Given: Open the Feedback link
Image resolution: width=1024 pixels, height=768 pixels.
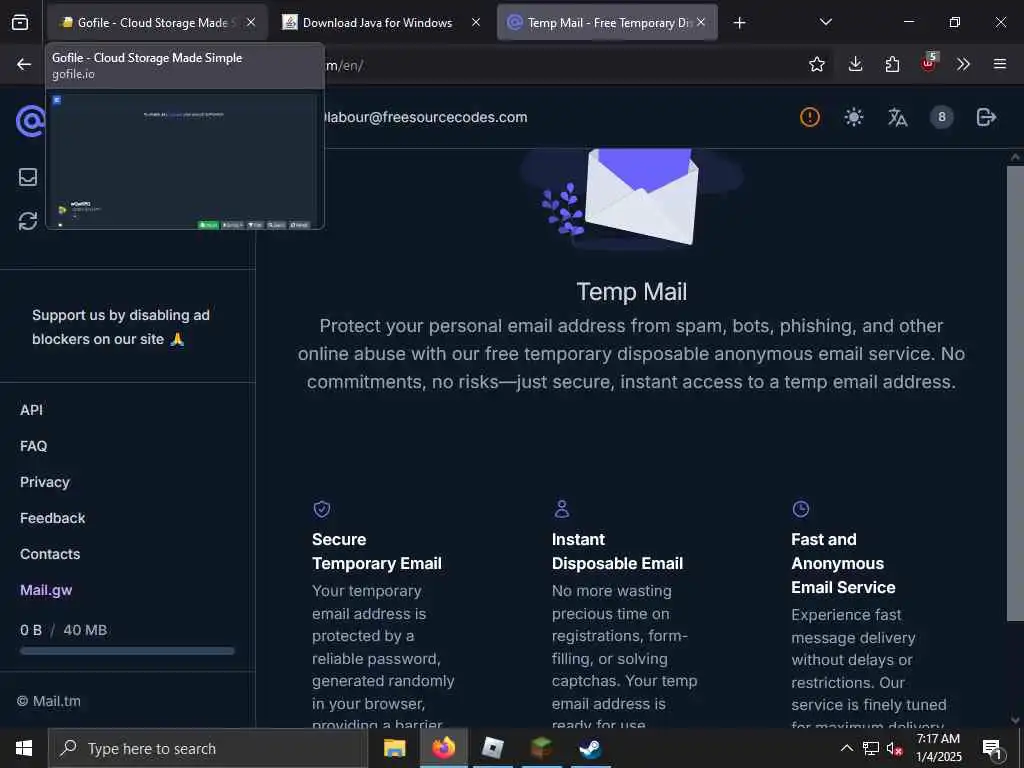Looking at the screenshot, I should [x=52, y=518].
